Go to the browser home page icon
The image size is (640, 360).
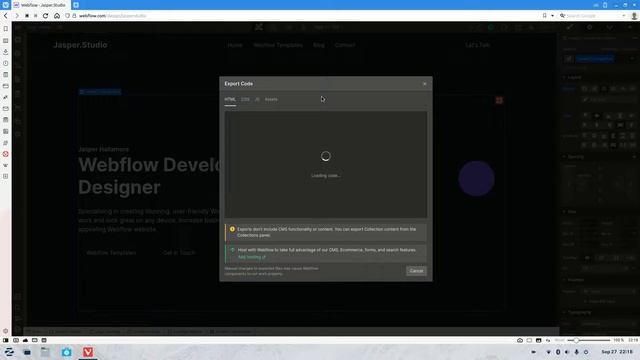pyautogui.click(x=57, y=16)
